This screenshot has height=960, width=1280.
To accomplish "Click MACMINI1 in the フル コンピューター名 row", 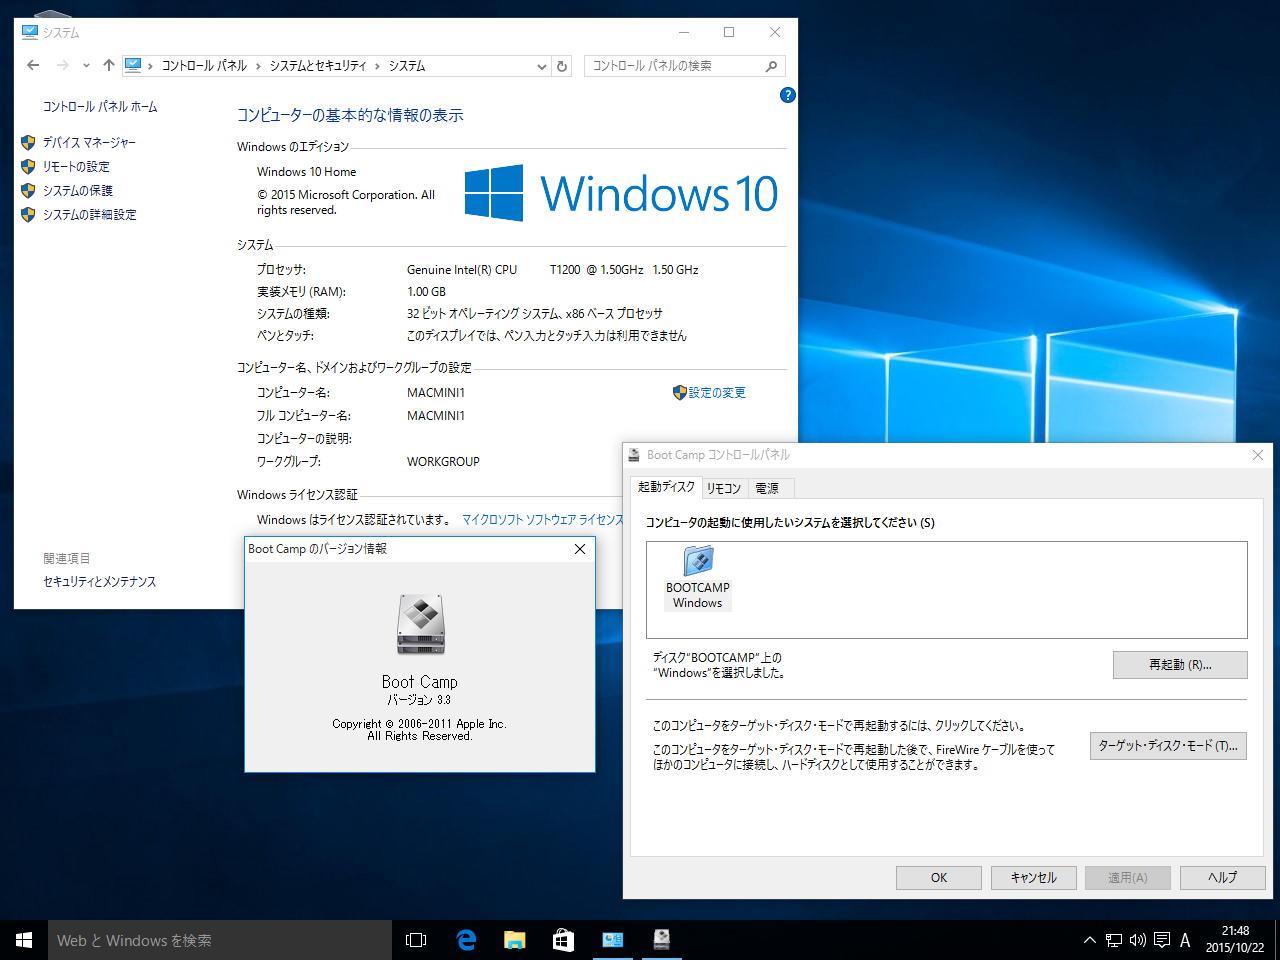I will pos(436,416).
